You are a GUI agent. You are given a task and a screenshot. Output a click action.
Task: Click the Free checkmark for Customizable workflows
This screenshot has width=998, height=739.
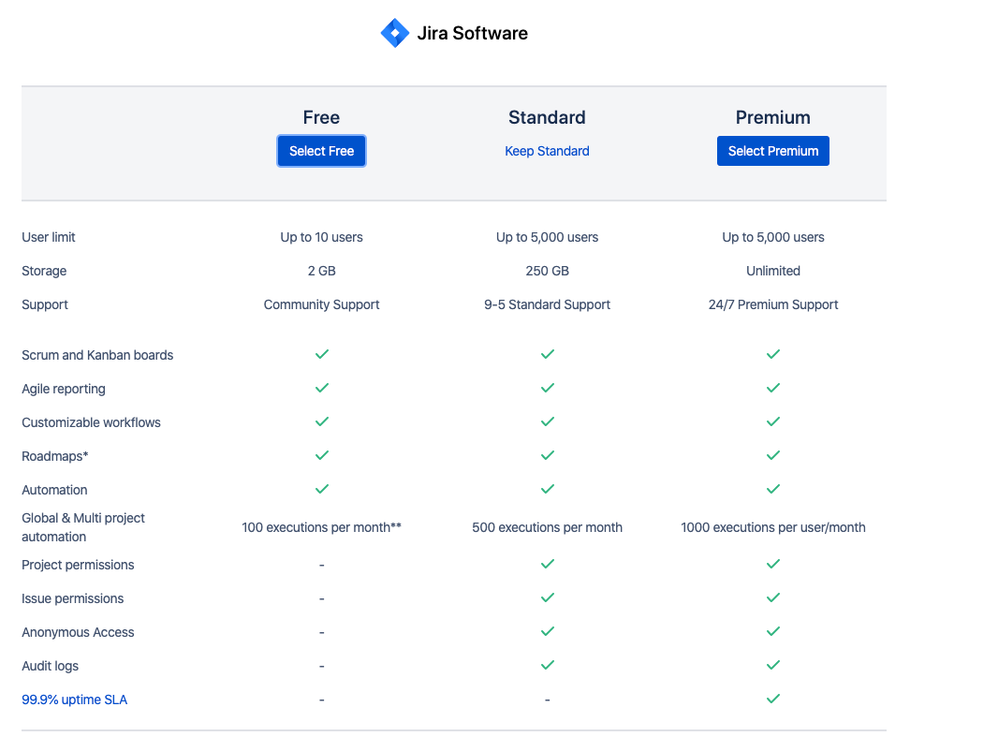tap(322, 421)
